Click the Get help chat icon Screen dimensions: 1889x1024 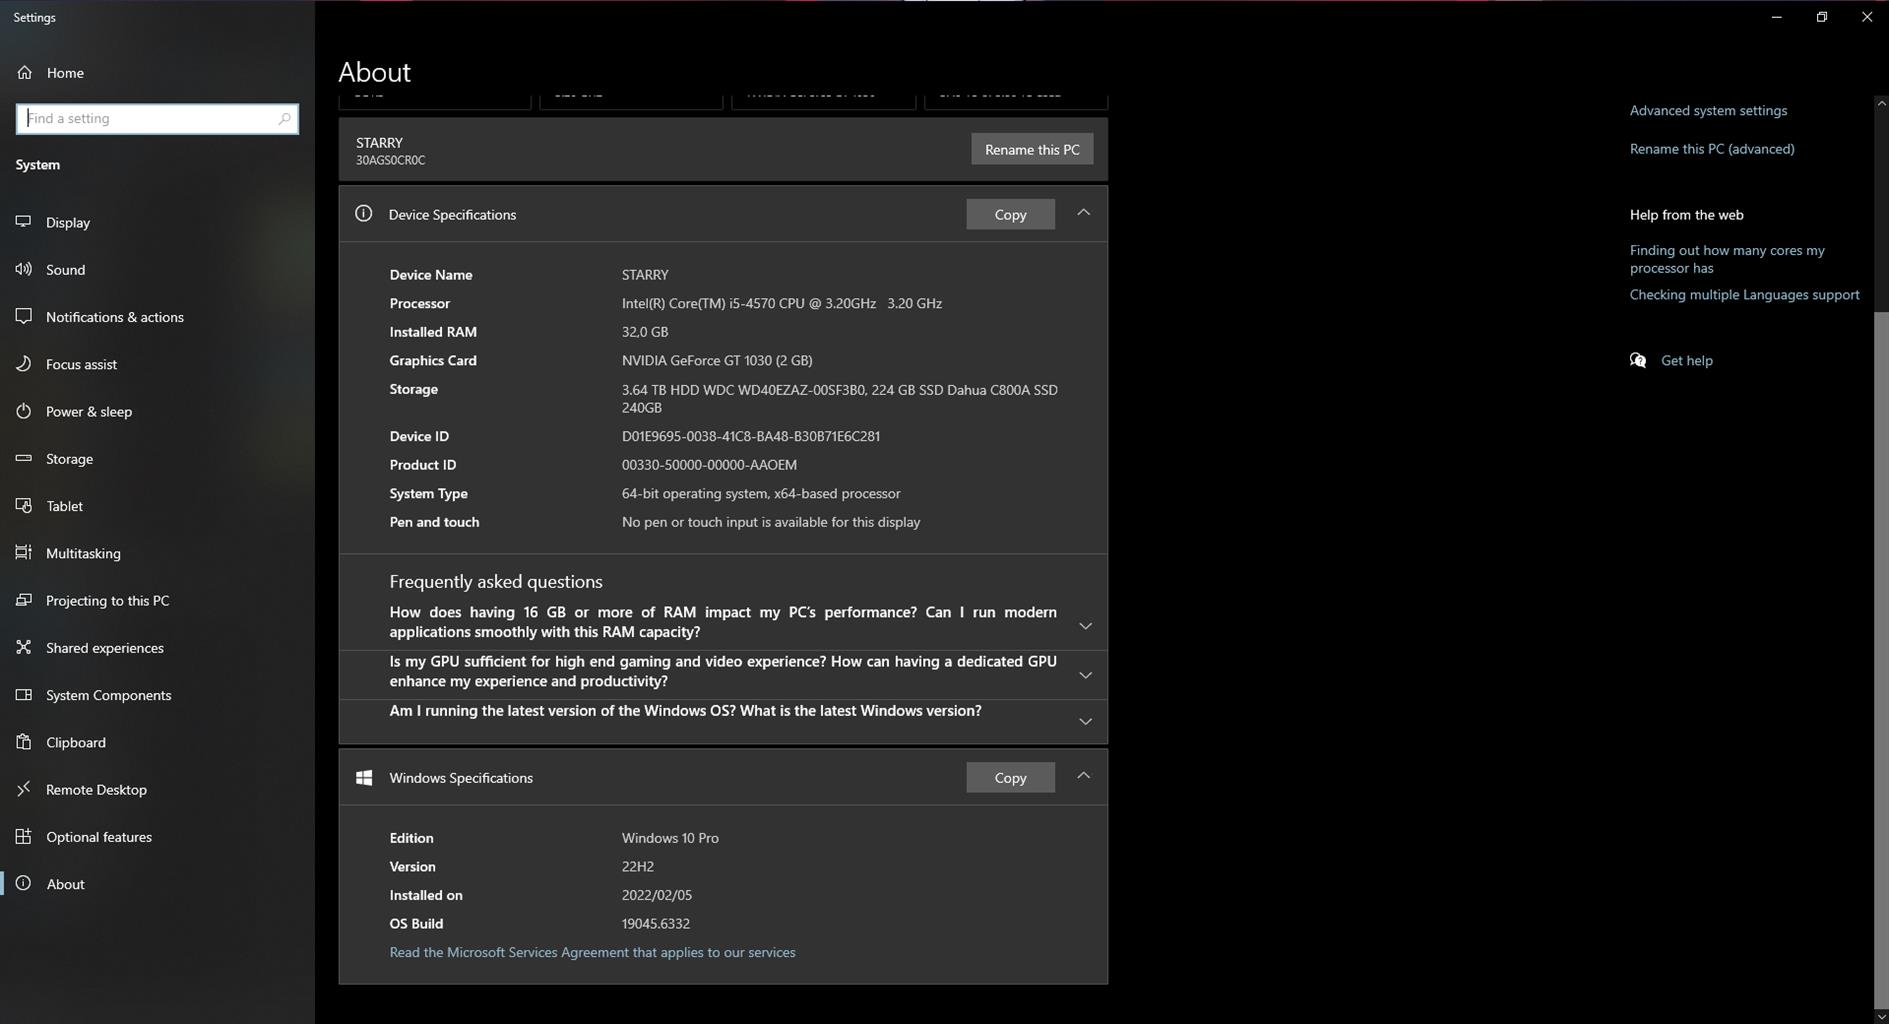pos(1638,361)
